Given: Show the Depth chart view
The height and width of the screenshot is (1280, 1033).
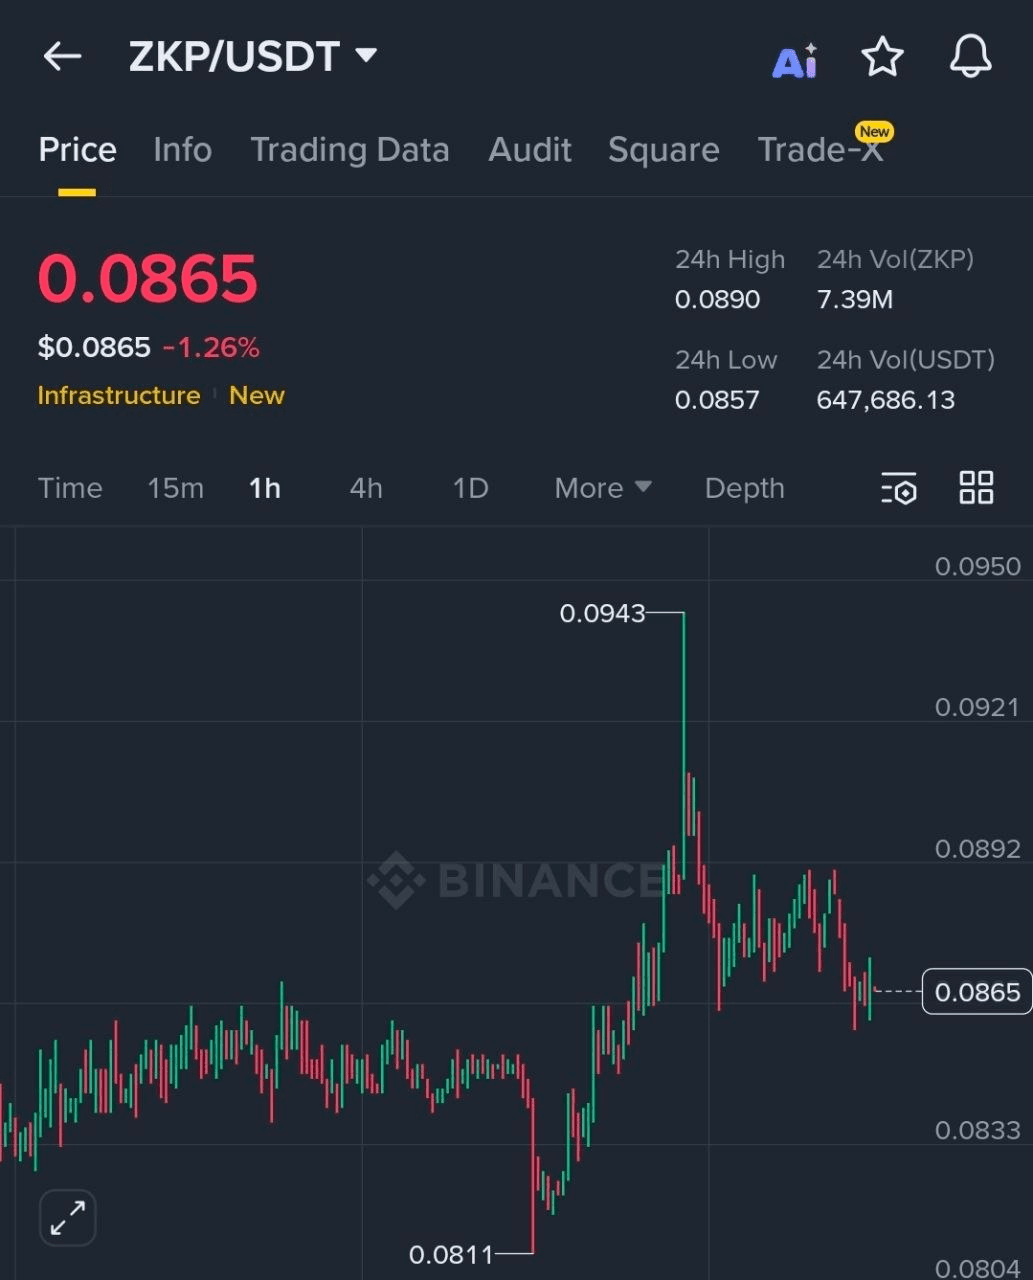Looking at the screenshot, I should [744, 488].
